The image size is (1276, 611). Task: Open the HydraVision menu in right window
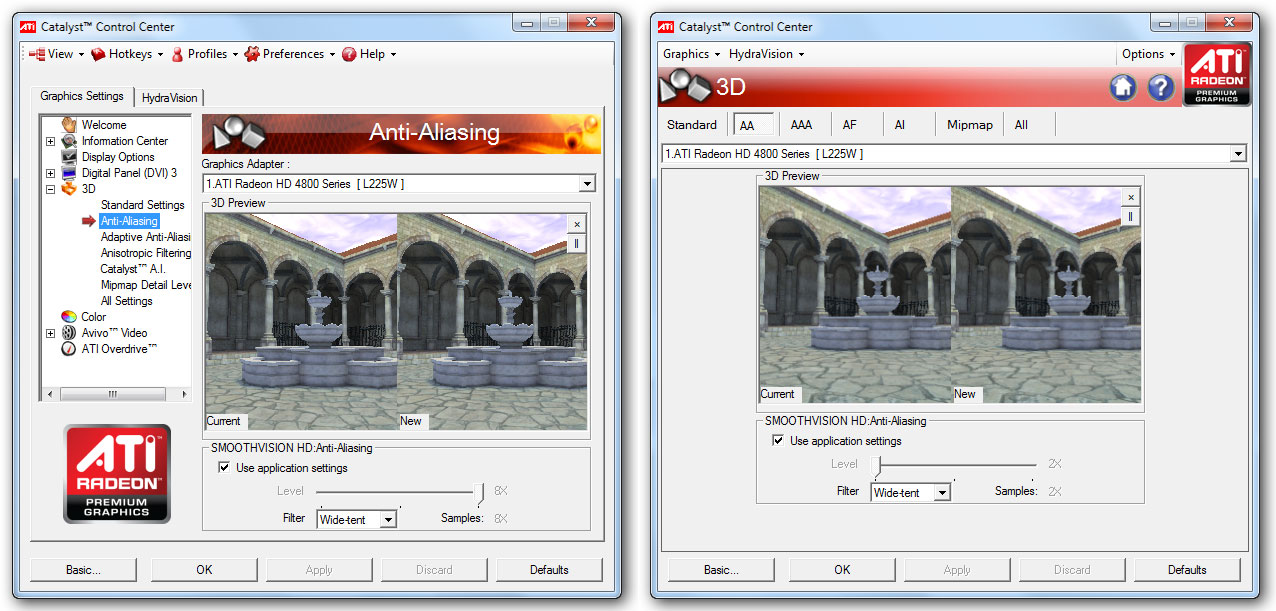coord(766,54)
